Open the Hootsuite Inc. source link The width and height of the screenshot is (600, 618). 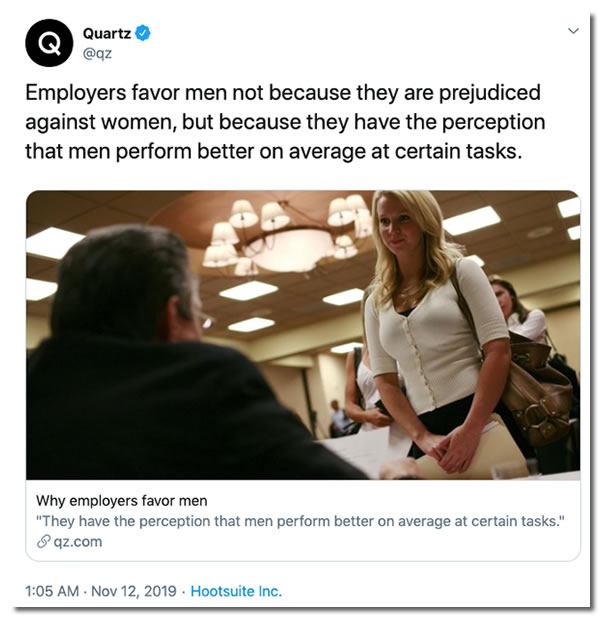(236, 591)
